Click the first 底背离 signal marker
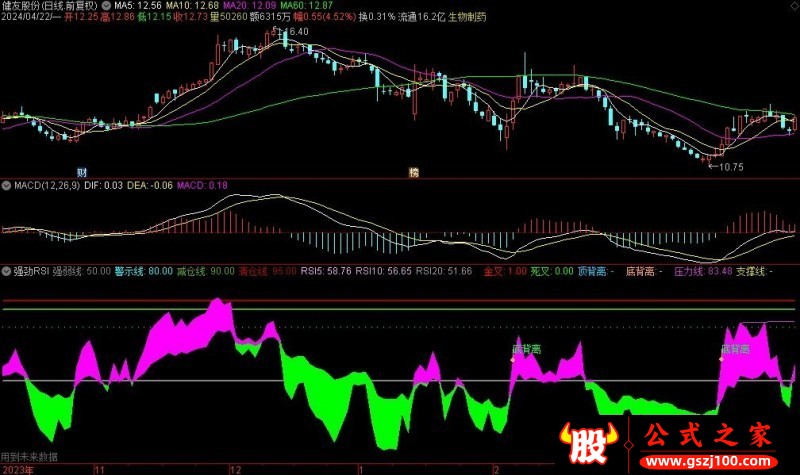The height and width of the screenshot is (475, 800). pyautogui.click(x=526, y=350)
